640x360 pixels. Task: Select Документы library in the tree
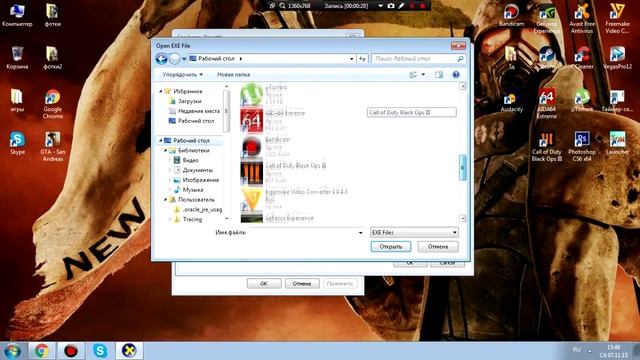pyautogui.click(x=198, y=170)
